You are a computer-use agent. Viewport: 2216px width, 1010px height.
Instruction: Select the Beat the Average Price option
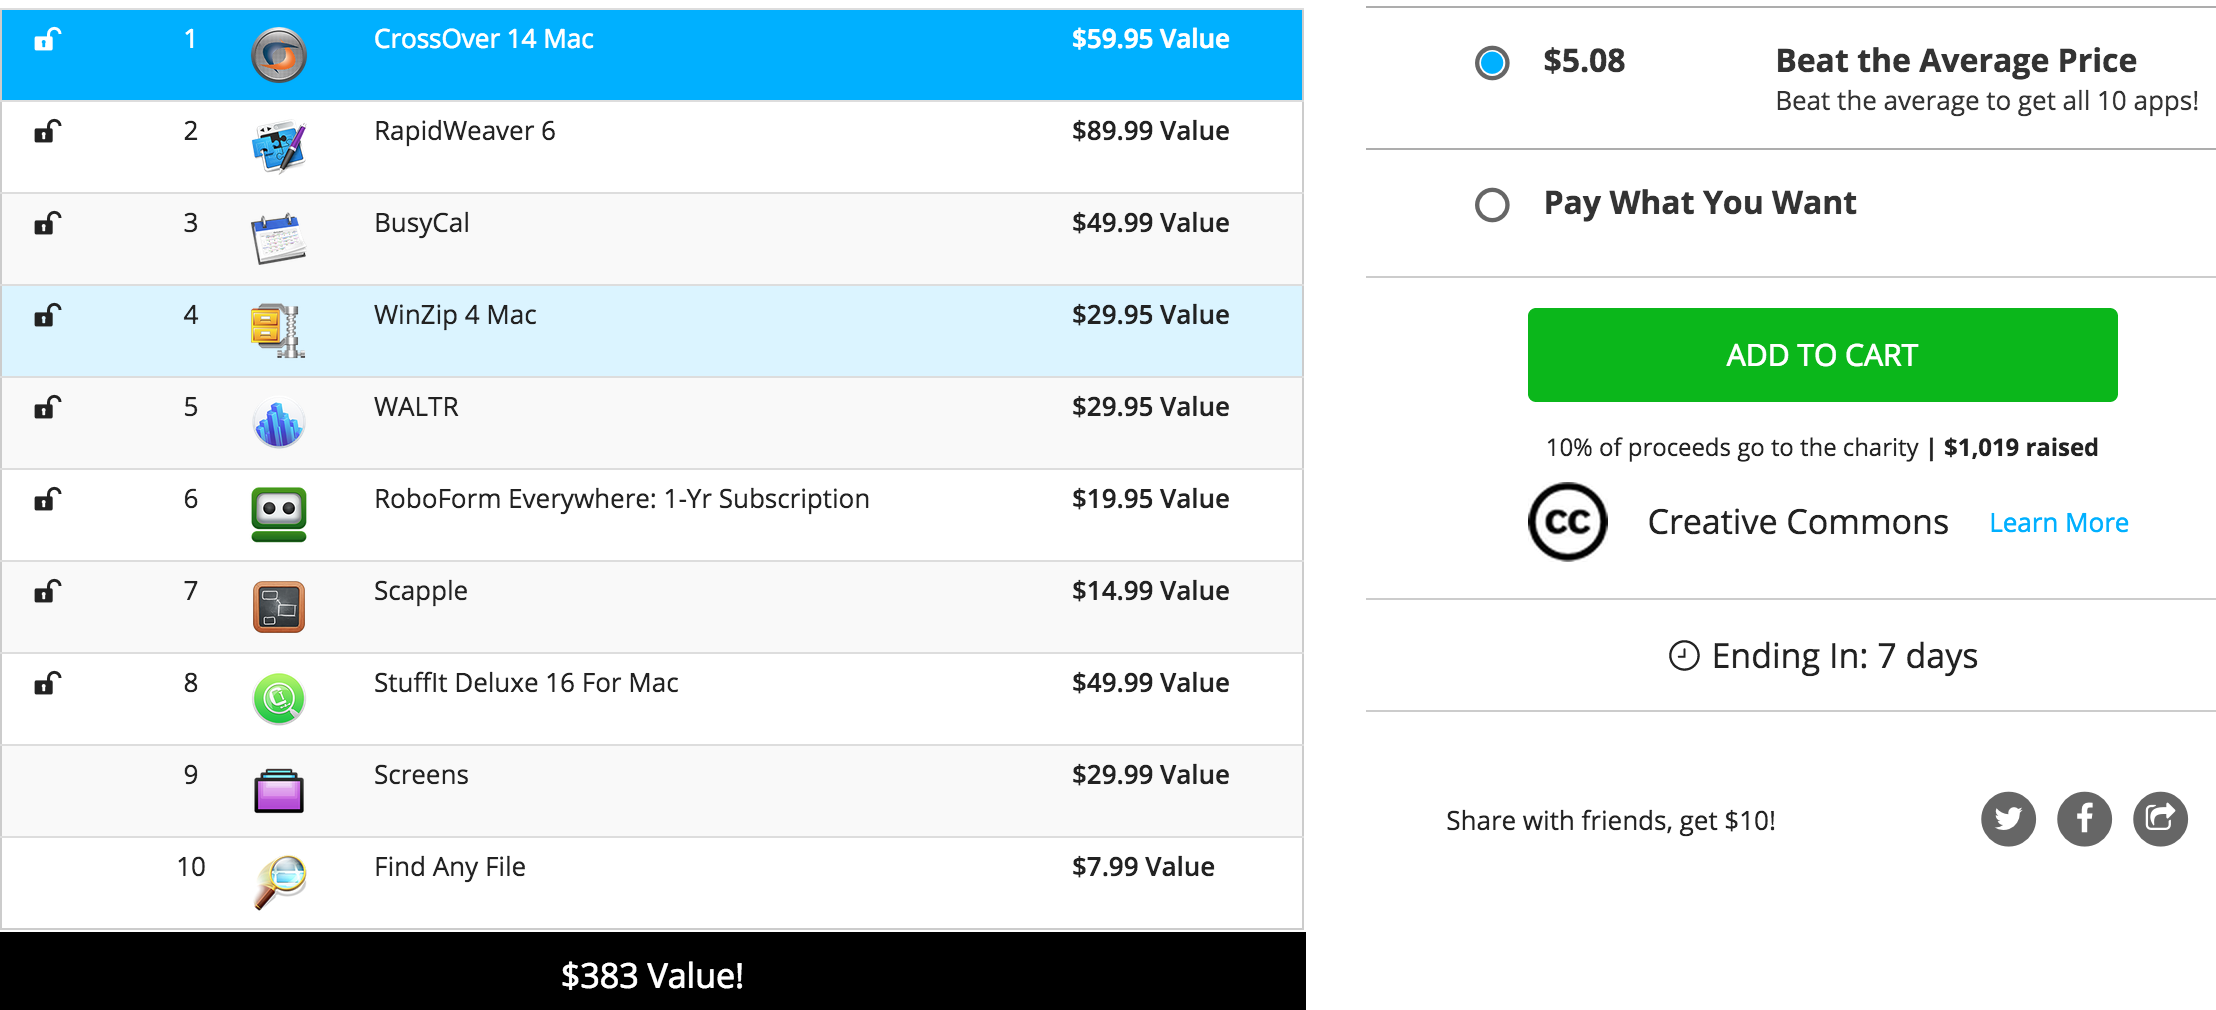coord(1492,61)
